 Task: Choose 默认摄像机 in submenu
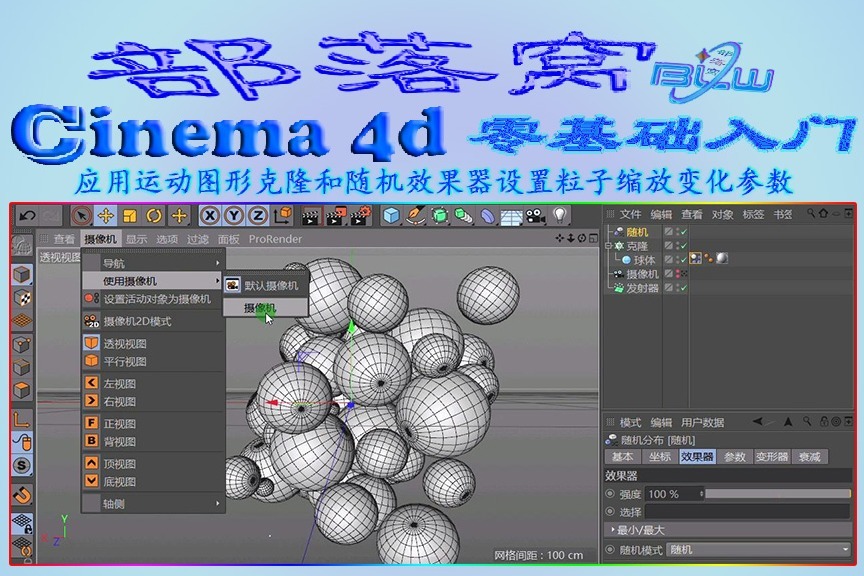tap(266, 285)
